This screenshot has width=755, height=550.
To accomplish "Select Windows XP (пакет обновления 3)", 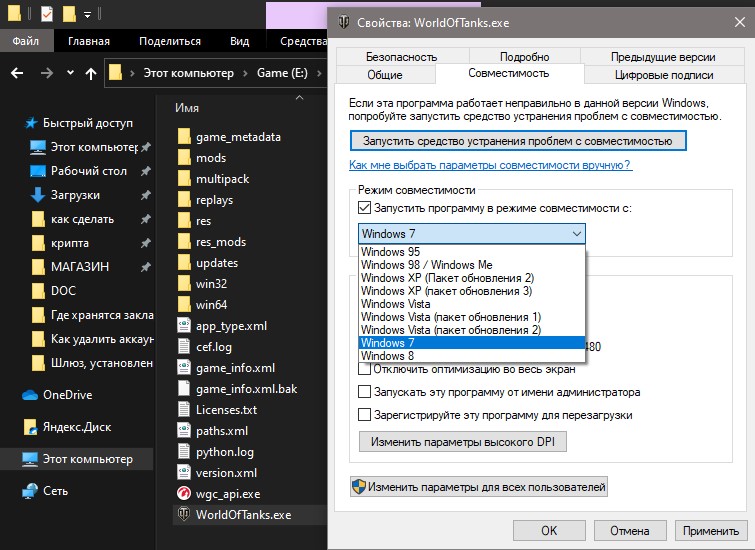I will click(472, 291).
